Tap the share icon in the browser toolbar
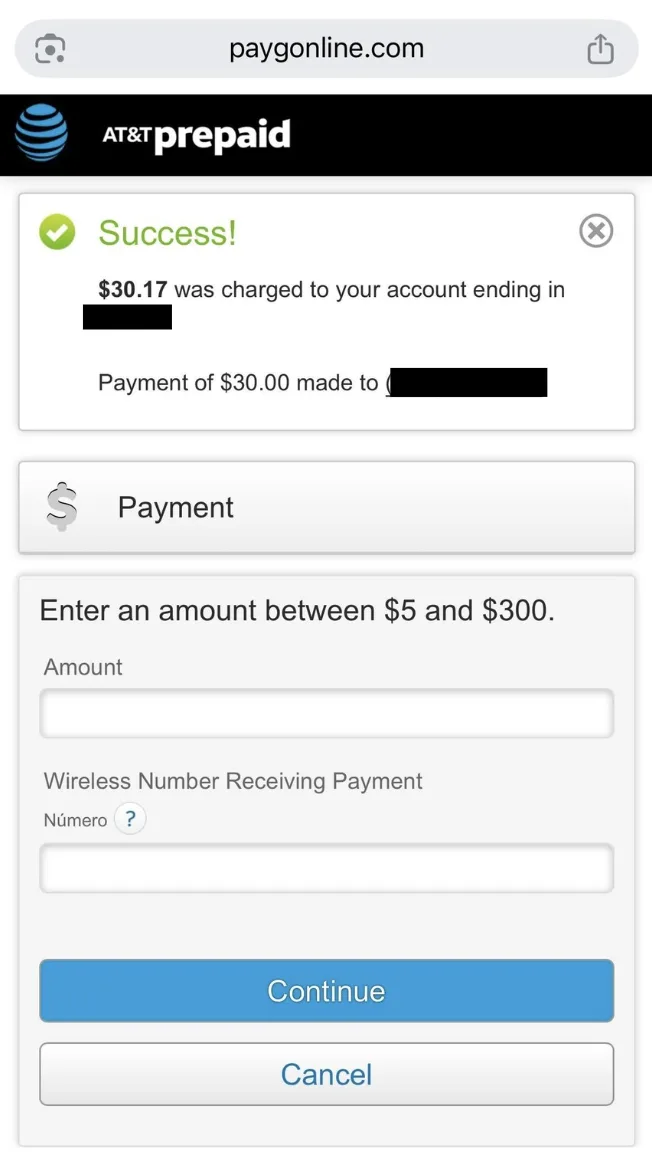The height and width of the screenshot is (1156, 652). [601, 47]
